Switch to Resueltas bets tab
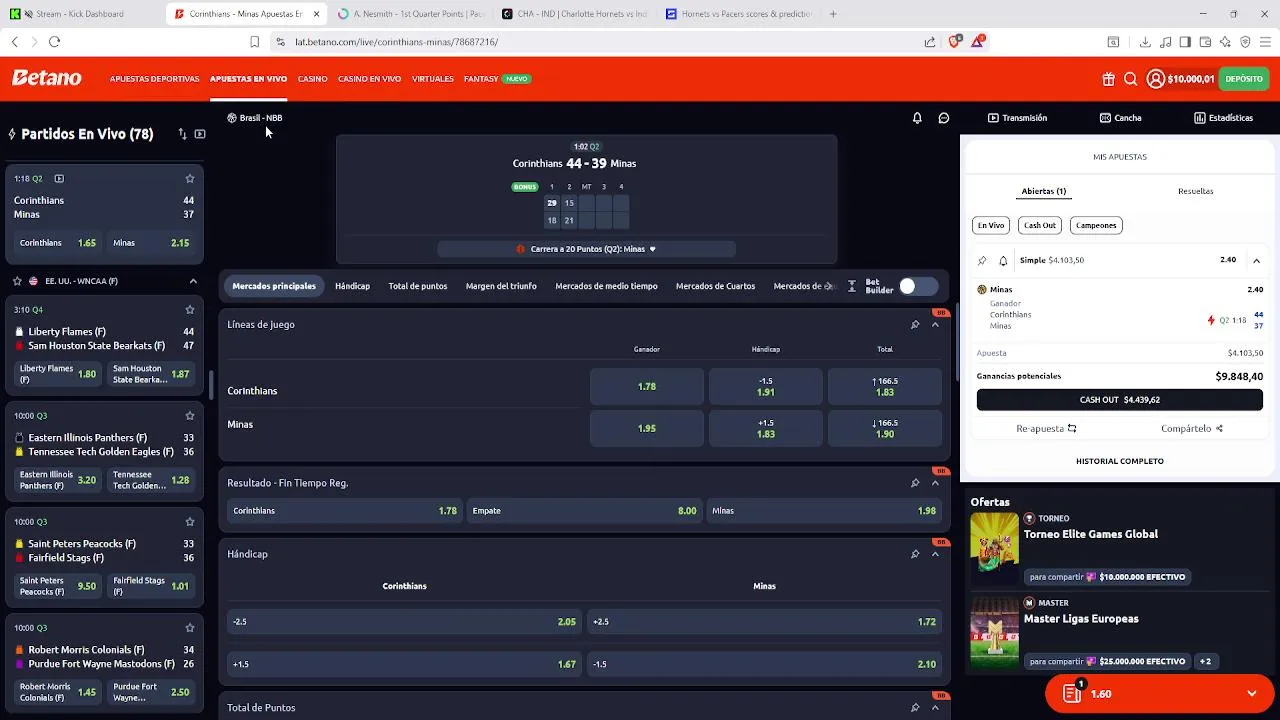 tap(1195, 191)
